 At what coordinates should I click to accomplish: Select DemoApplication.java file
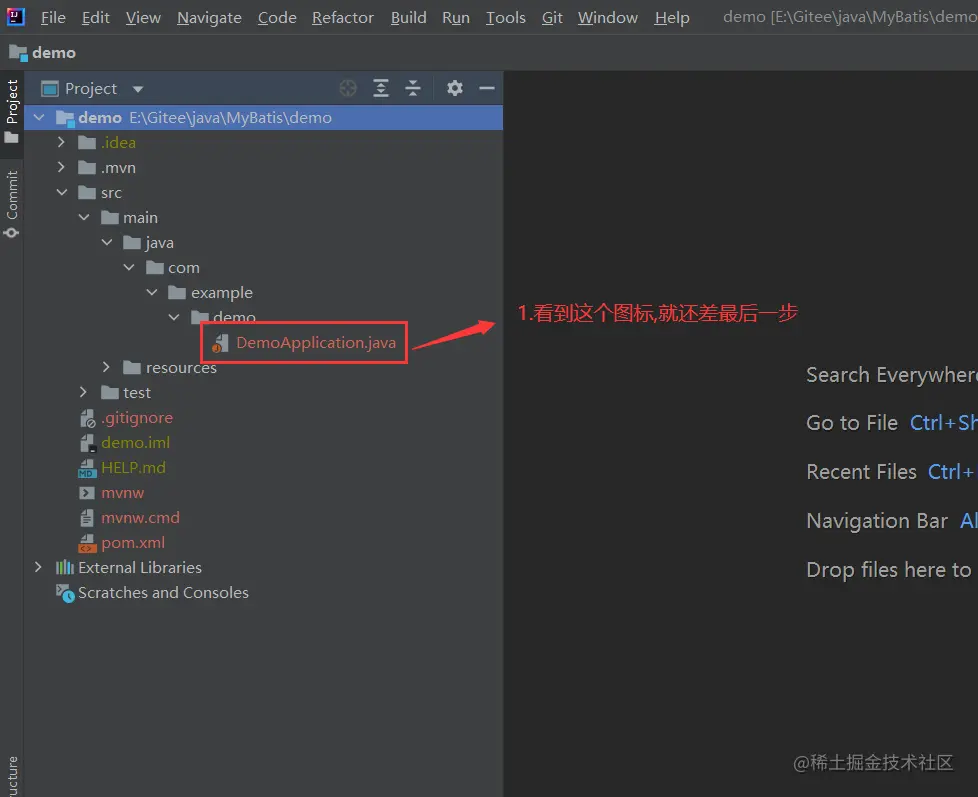(x=316, y=342)
